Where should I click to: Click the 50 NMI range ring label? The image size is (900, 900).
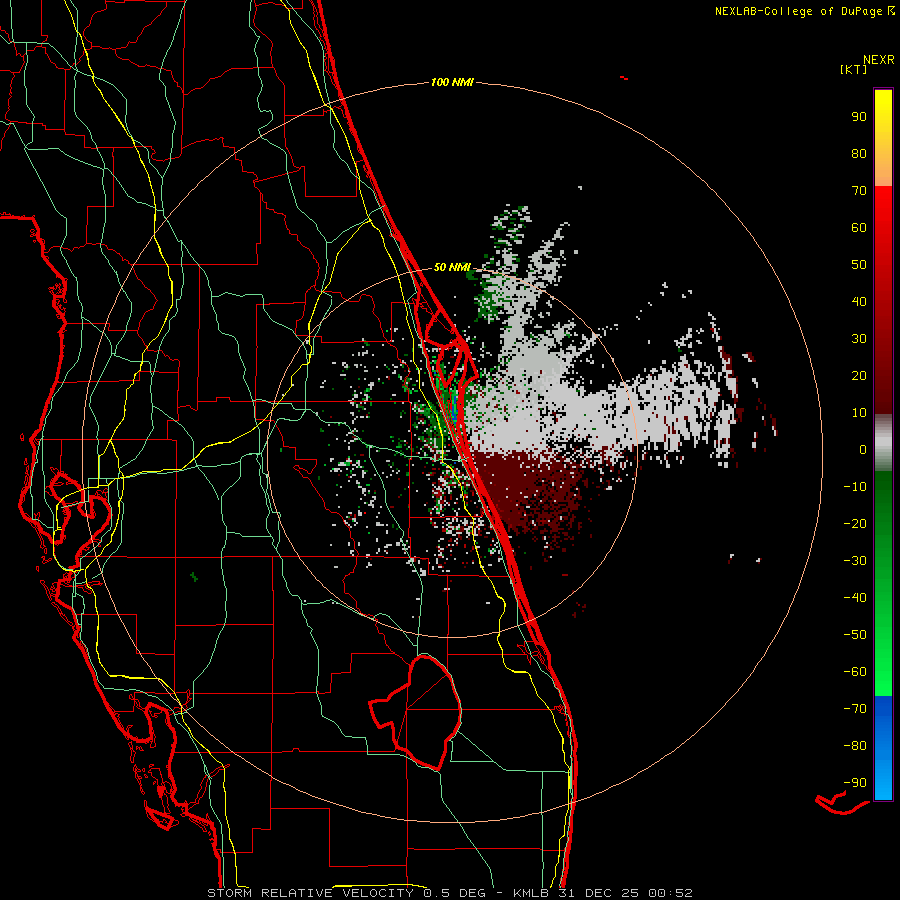pyautogui.click(x=452, y=267)
